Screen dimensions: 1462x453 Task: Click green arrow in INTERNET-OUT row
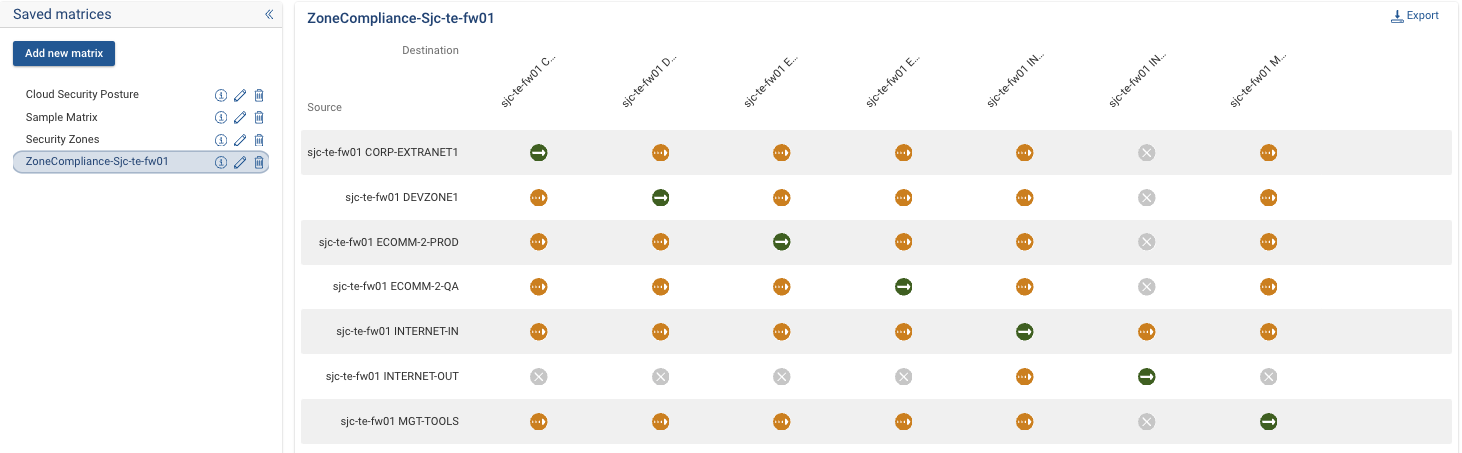pyautogui.click(x=1147, y=377)
